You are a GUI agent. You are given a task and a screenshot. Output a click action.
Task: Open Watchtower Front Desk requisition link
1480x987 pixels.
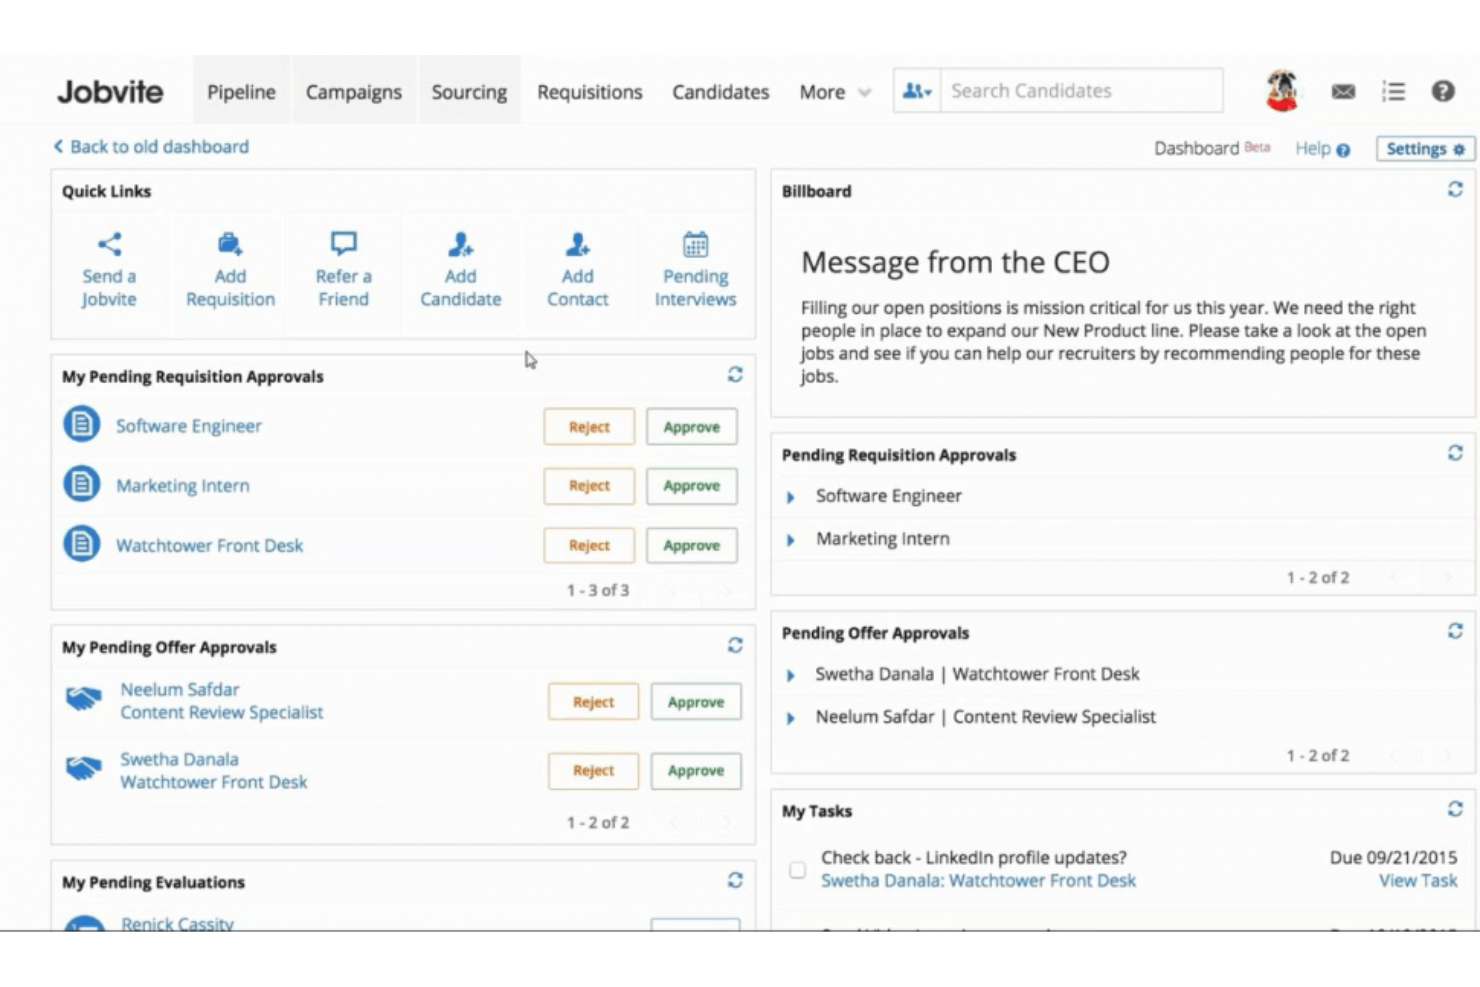[x=209, y=546]
